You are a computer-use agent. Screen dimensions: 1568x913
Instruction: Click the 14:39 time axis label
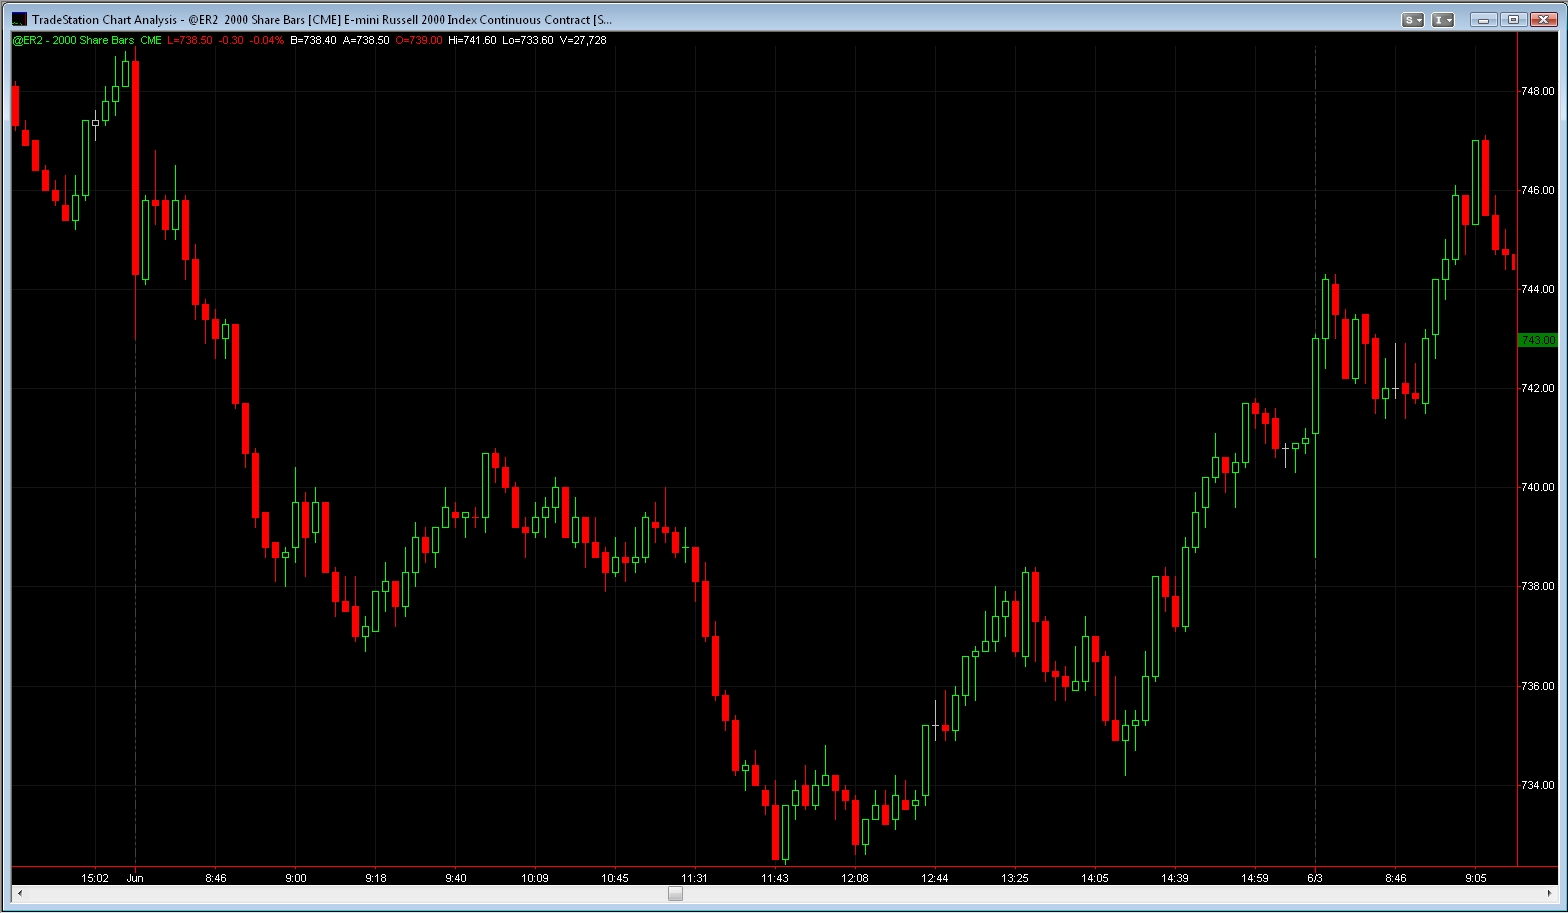click(x=1175, y=878)
